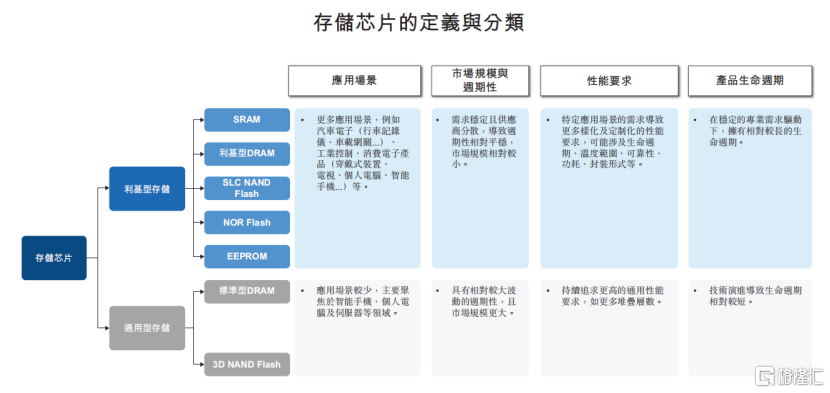The height and width of the screenshot is (393, 830).
Task: Click the 市場規模與週期性 column header
Action: tap(480, 81)
